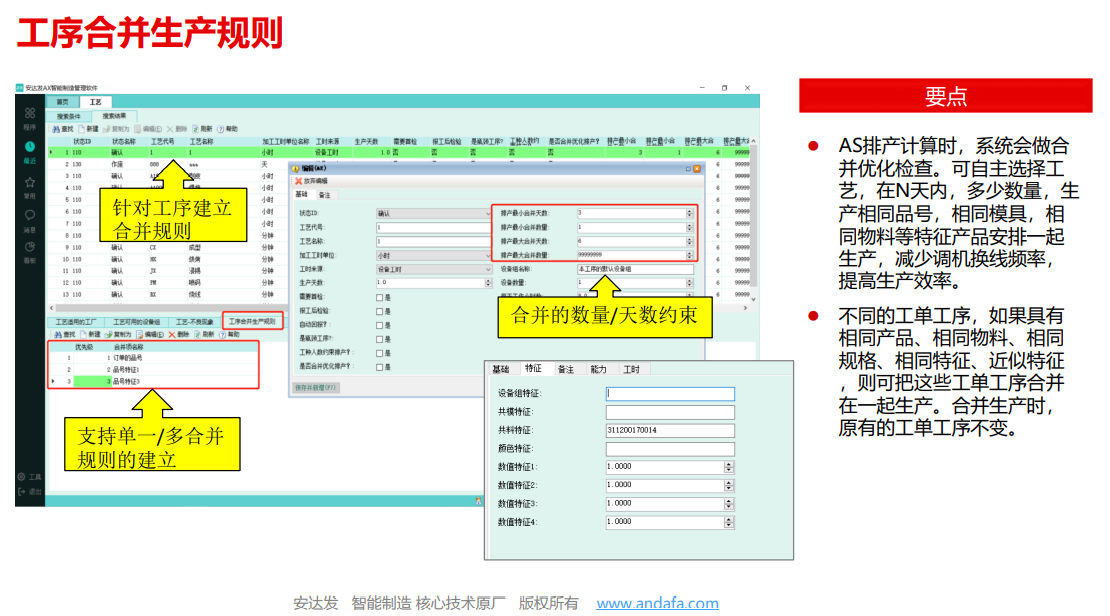Click the 设备组特征 input field
This screenshot has height=616, width=1110.
pos(670,394)
